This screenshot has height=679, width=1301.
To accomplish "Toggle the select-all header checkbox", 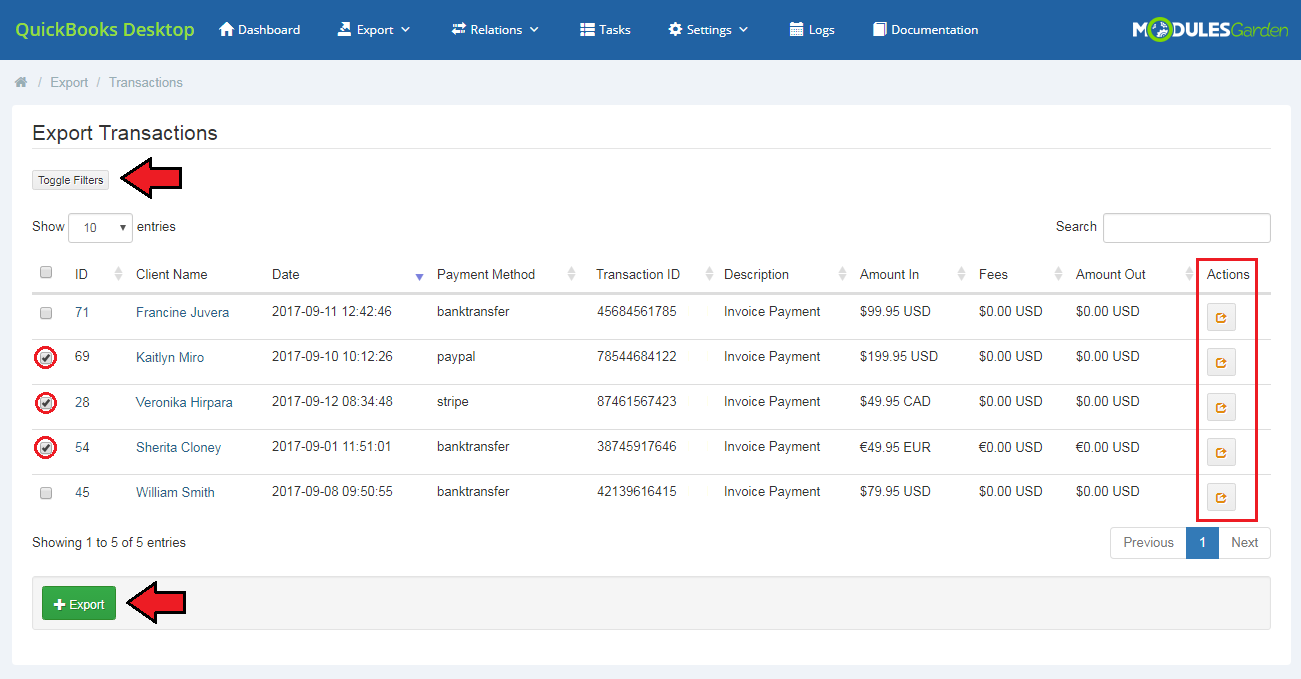I will click(46, 272).
